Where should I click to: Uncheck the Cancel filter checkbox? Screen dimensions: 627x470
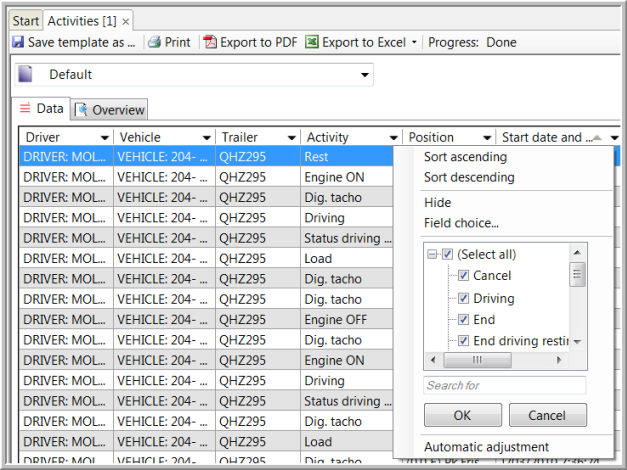[x=464, y=276]
